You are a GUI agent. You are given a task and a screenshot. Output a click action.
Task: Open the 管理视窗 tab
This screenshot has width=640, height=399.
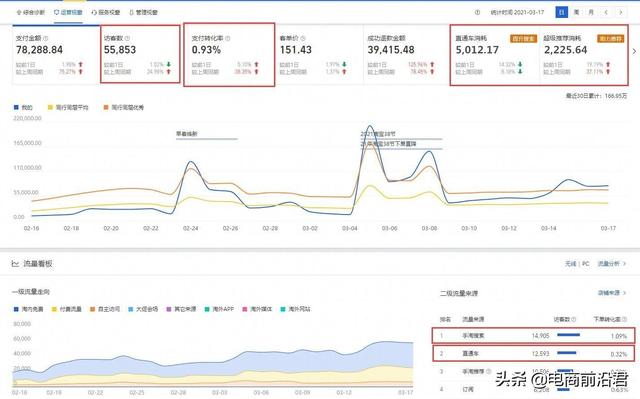143,12
